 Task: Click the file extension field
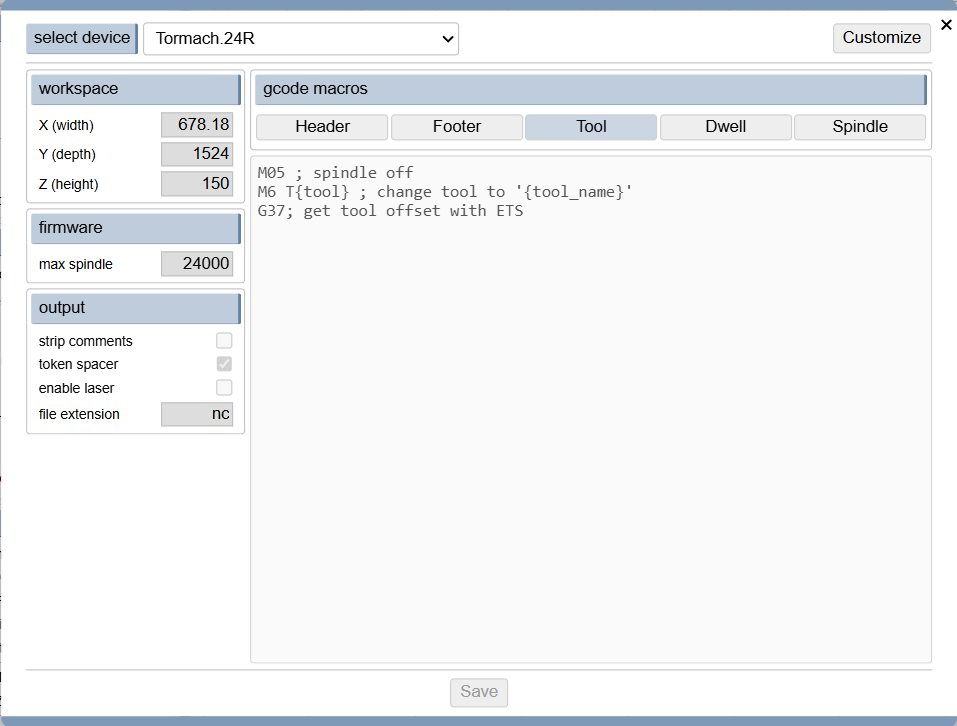pos(197,414)
